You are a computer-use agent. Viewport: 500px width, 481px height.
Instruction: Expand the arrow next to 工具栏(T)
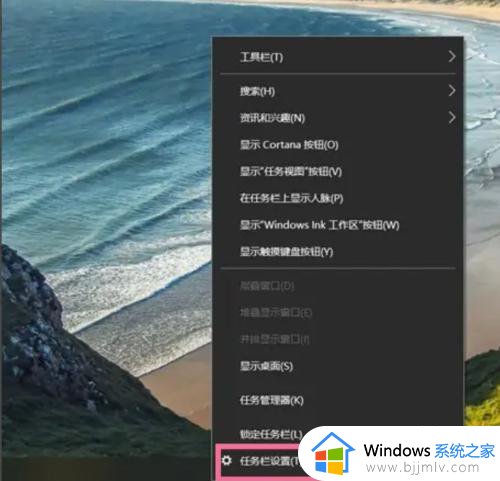[x=452, y=57]
